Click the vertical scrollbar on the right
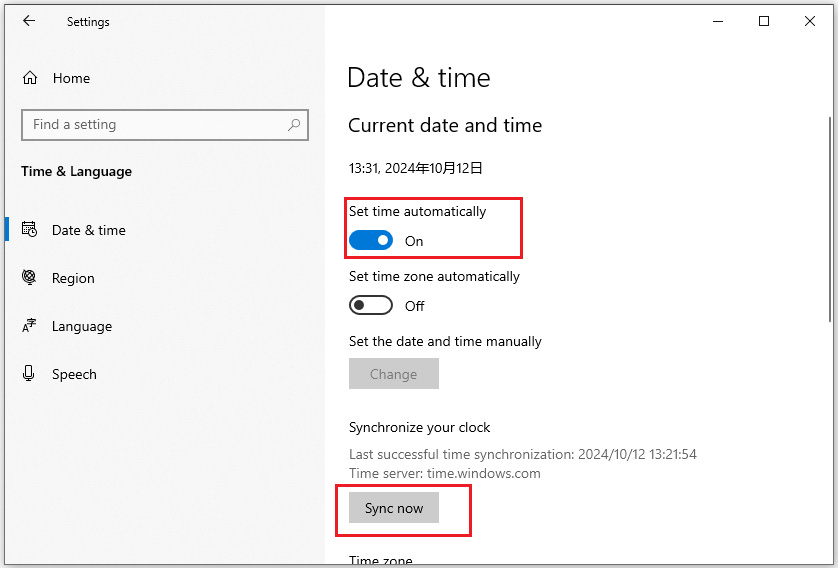The height and width of the screenshot is (568, 838). tap(830, 220)
